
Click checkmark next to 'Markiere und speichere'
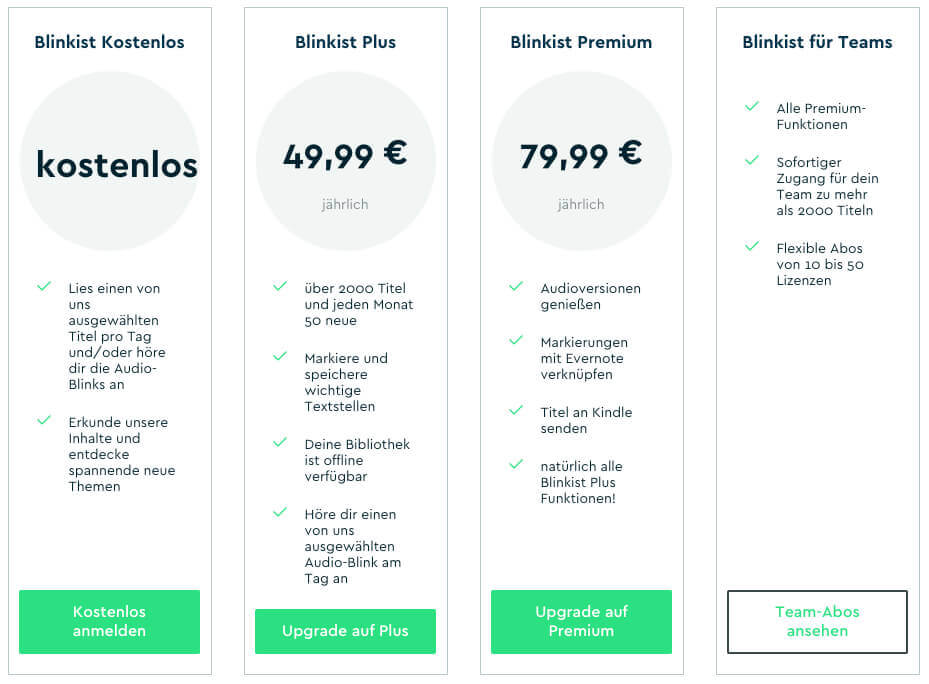coord(280,356)
